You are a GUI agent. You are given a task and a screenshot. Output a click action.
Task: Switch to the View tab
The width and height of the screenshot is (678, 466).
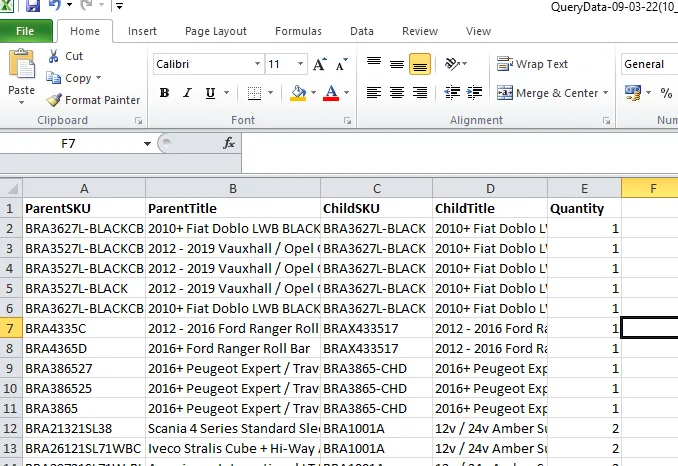click(478, 31)
